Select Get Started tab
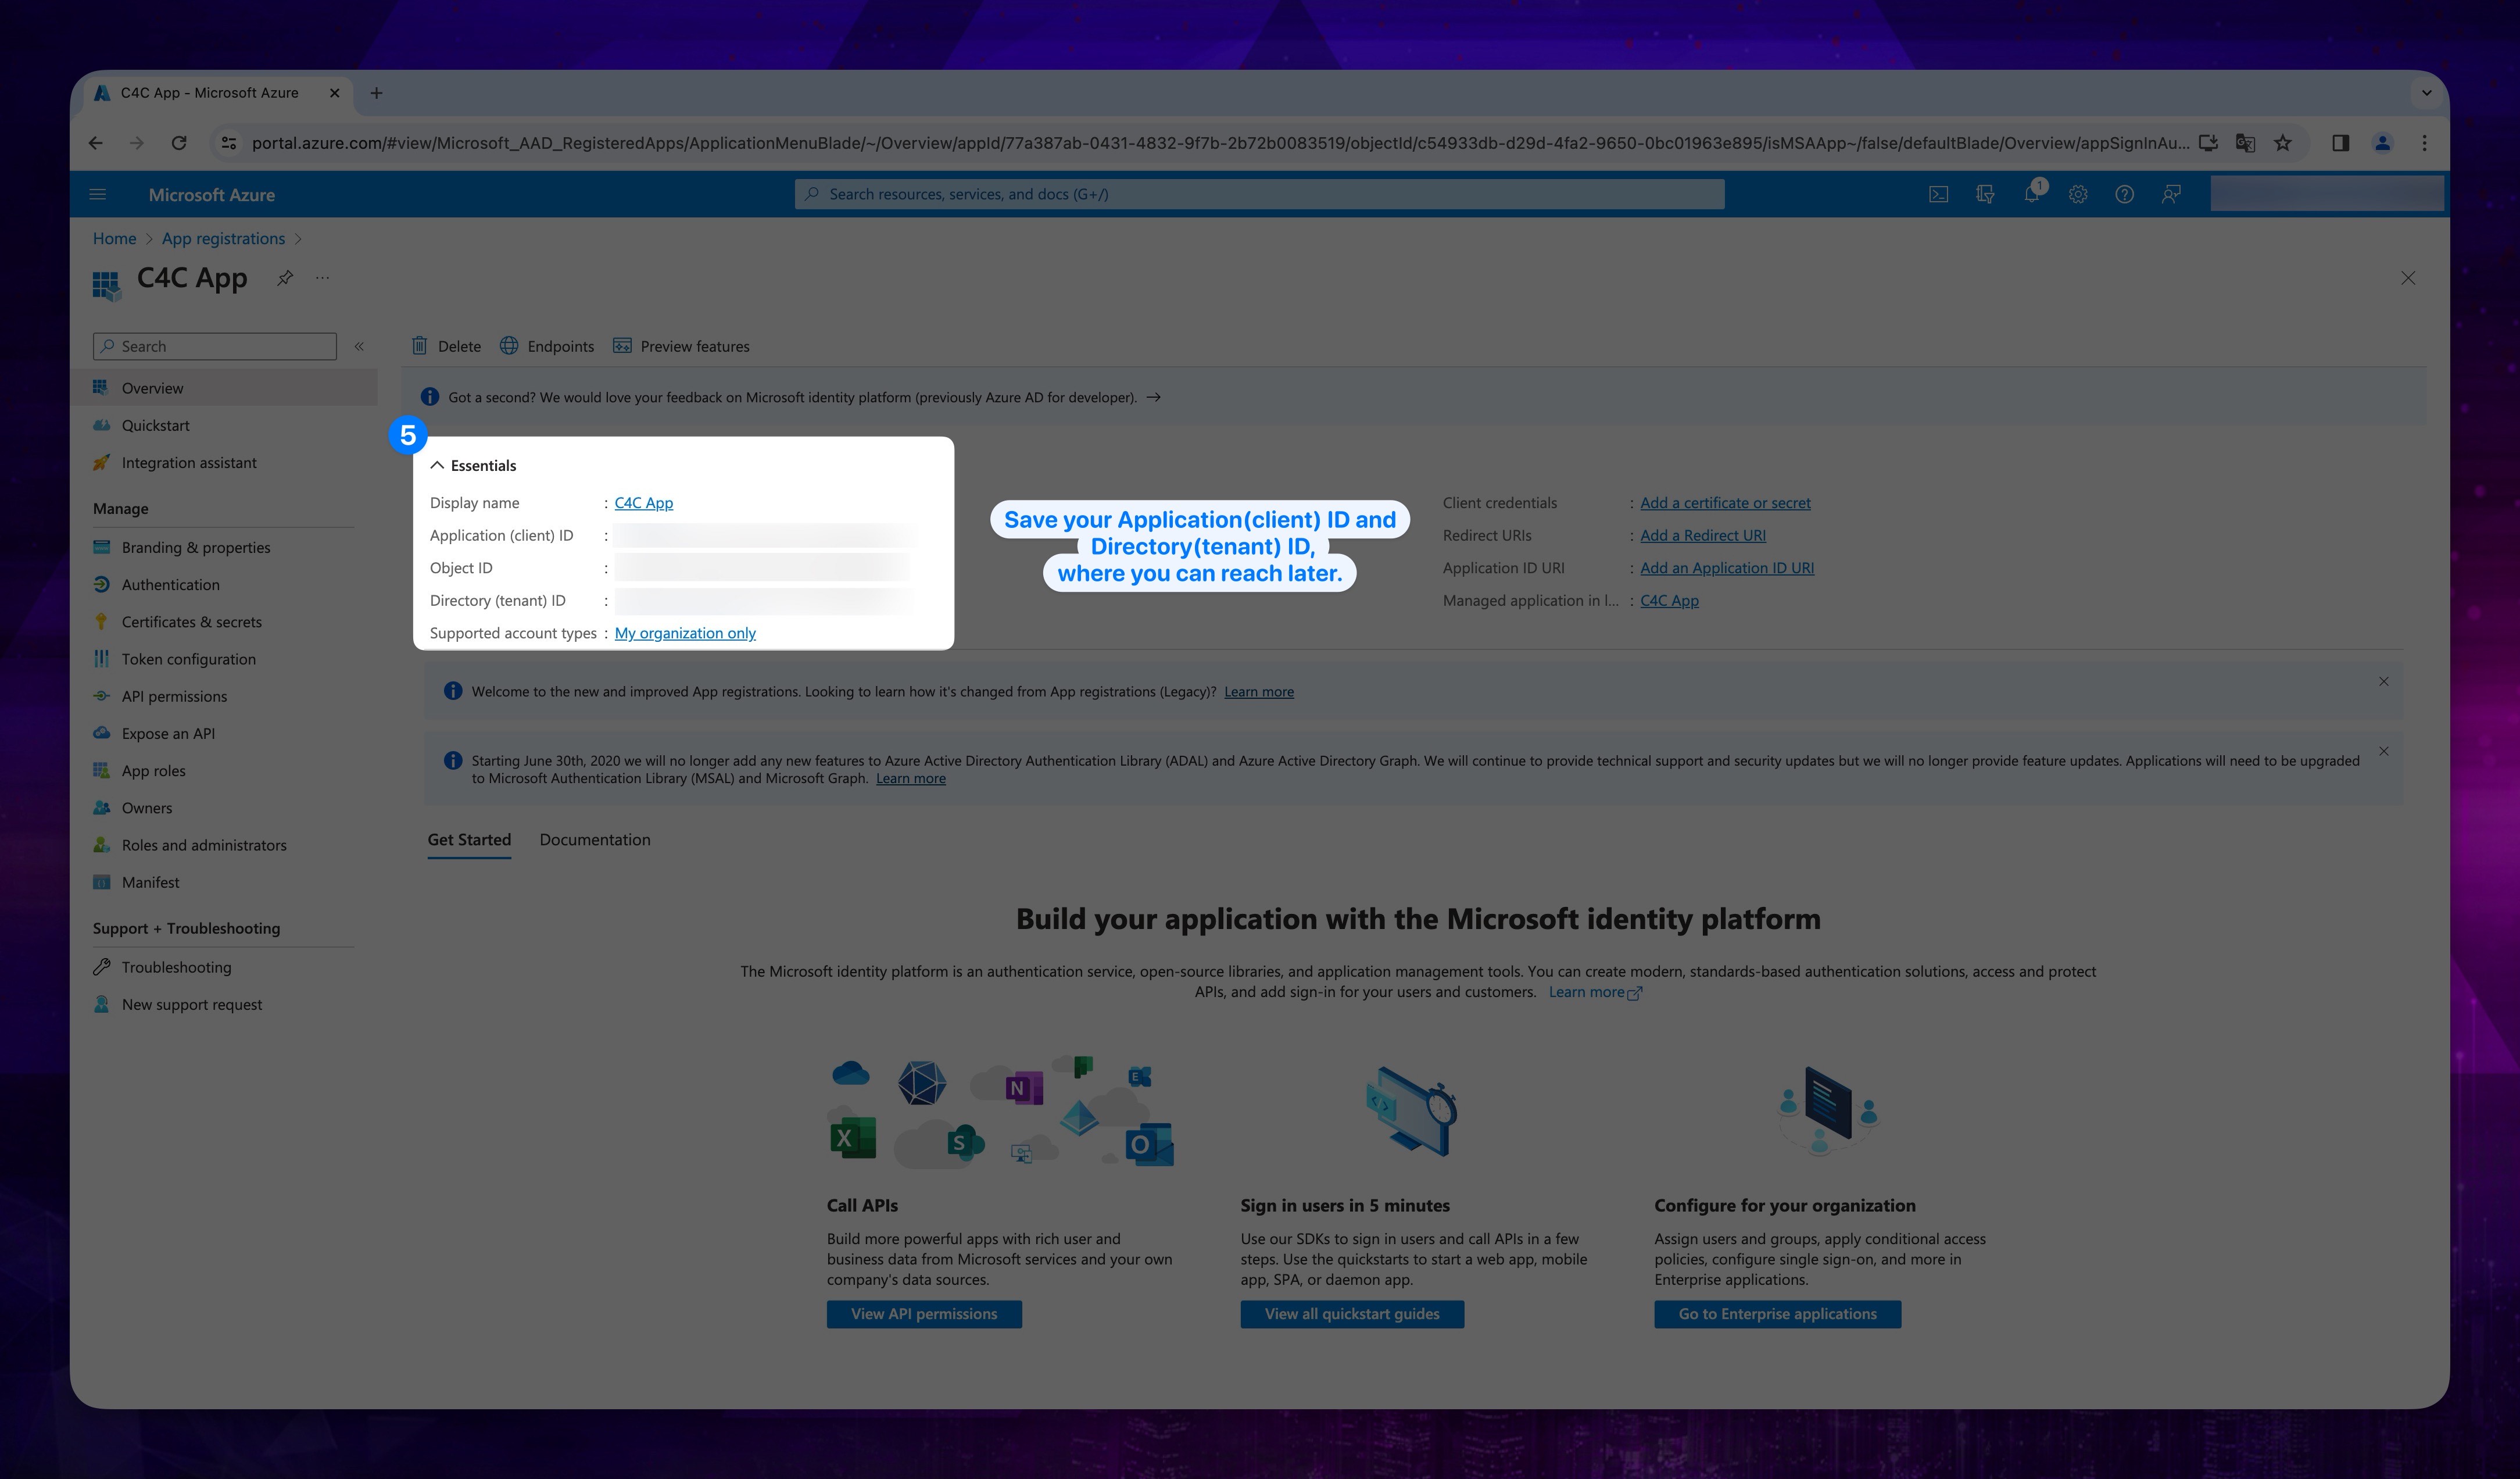The width and height of the screenshot is (2520, 1479). point(468,838)
